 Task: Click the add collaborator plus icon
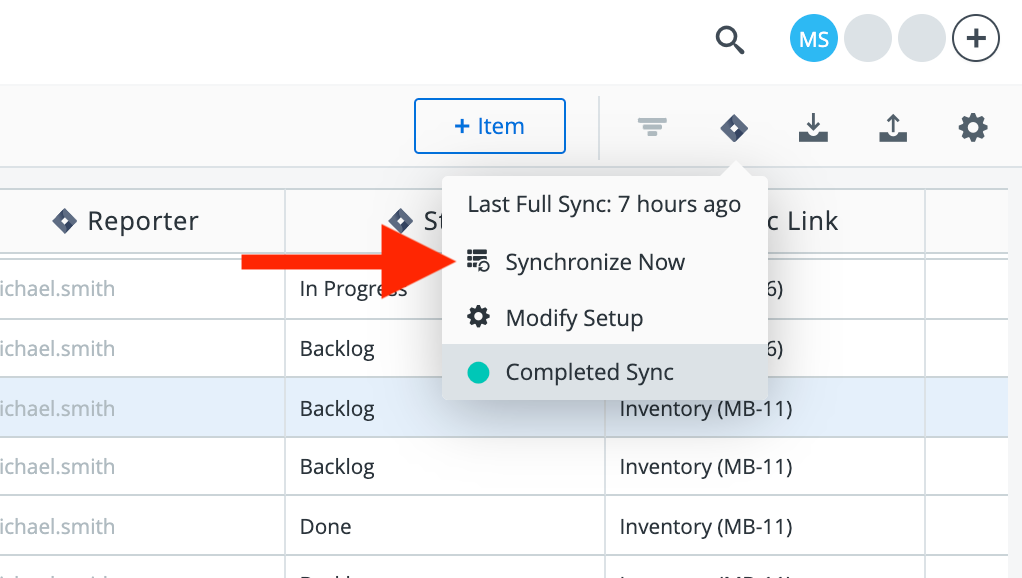click(975, 40)
